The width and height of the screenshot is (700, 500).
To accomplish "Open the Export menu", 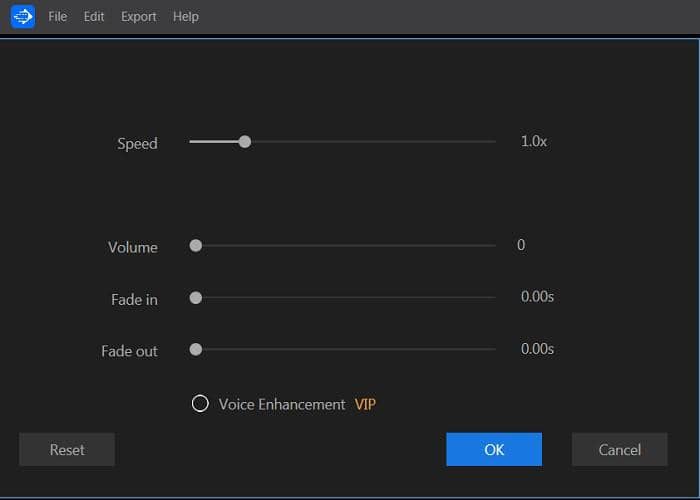I will 138,17.
